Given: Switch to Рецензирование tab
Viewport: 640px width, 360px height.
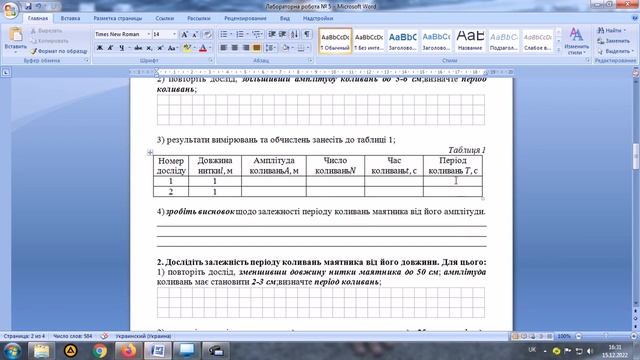Looking at the screenshot, I should pyautogui.click(x=245, y=18).
